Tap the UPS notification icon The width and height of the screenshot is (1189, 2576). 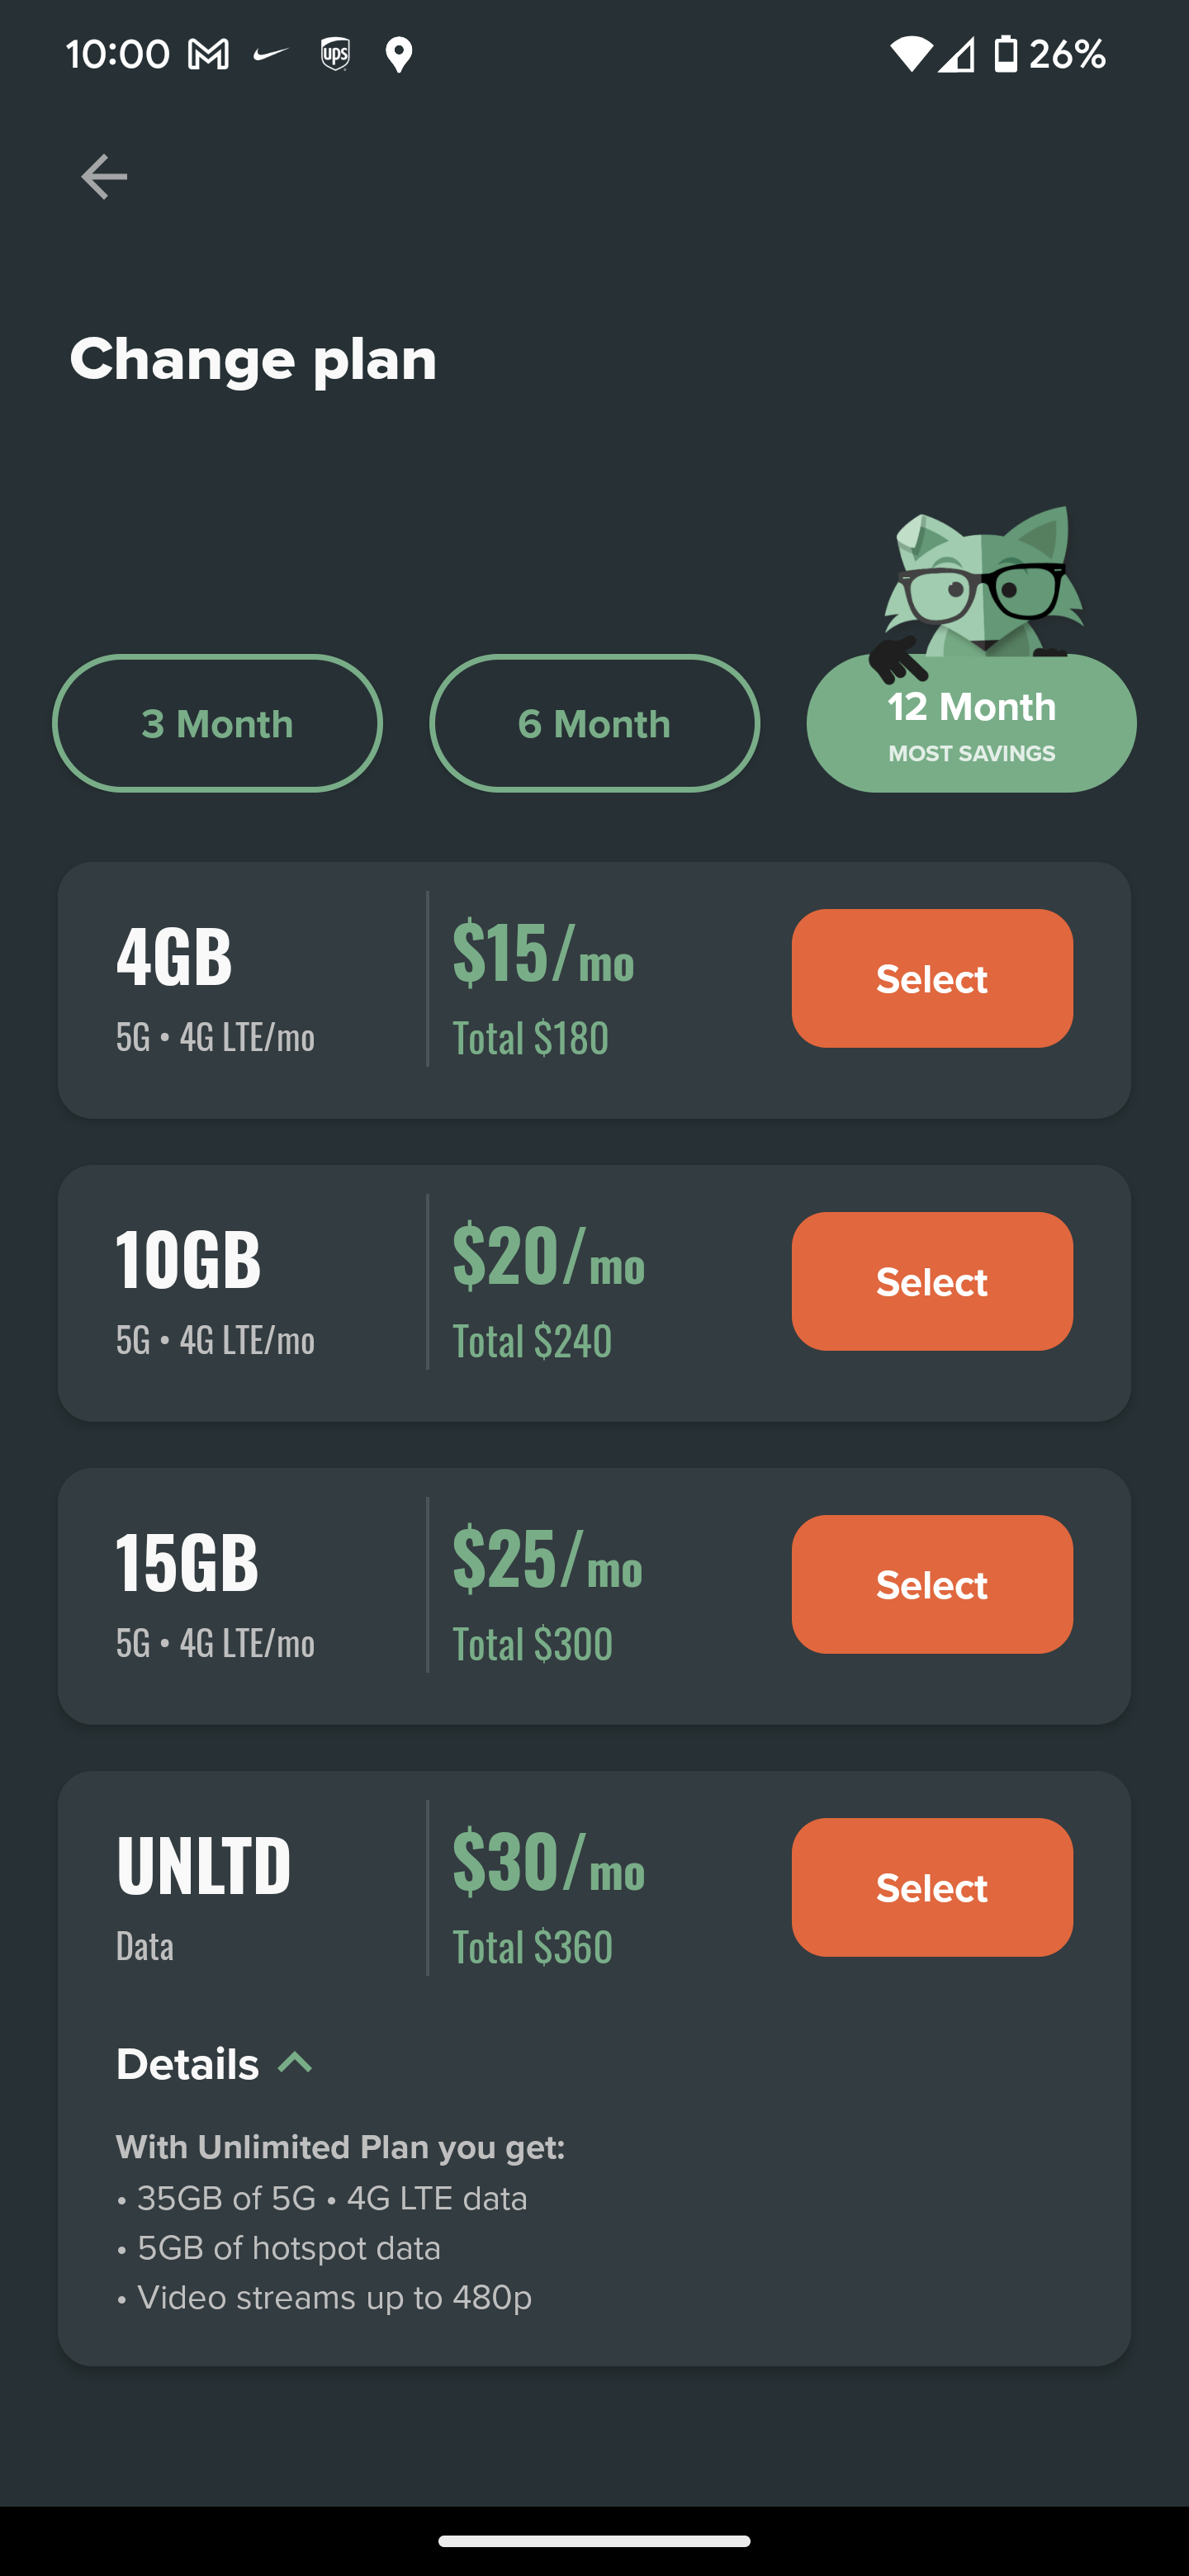click(x=335, y=54)
